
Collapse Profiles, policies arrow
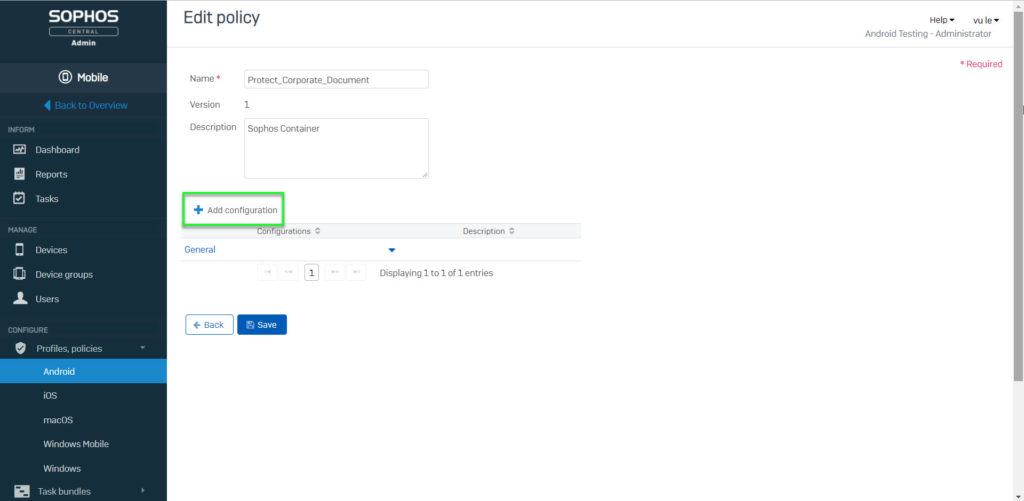pos(142,347)
